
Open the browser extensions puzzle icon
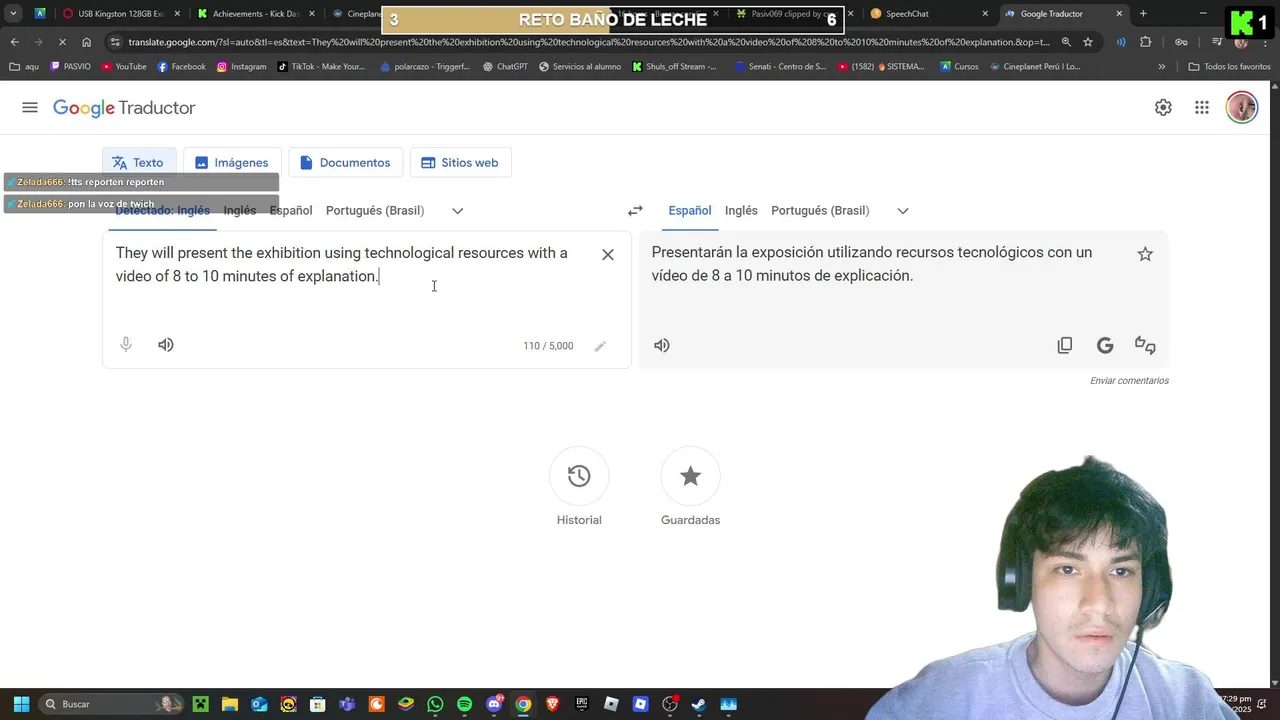coord(1146,42)
